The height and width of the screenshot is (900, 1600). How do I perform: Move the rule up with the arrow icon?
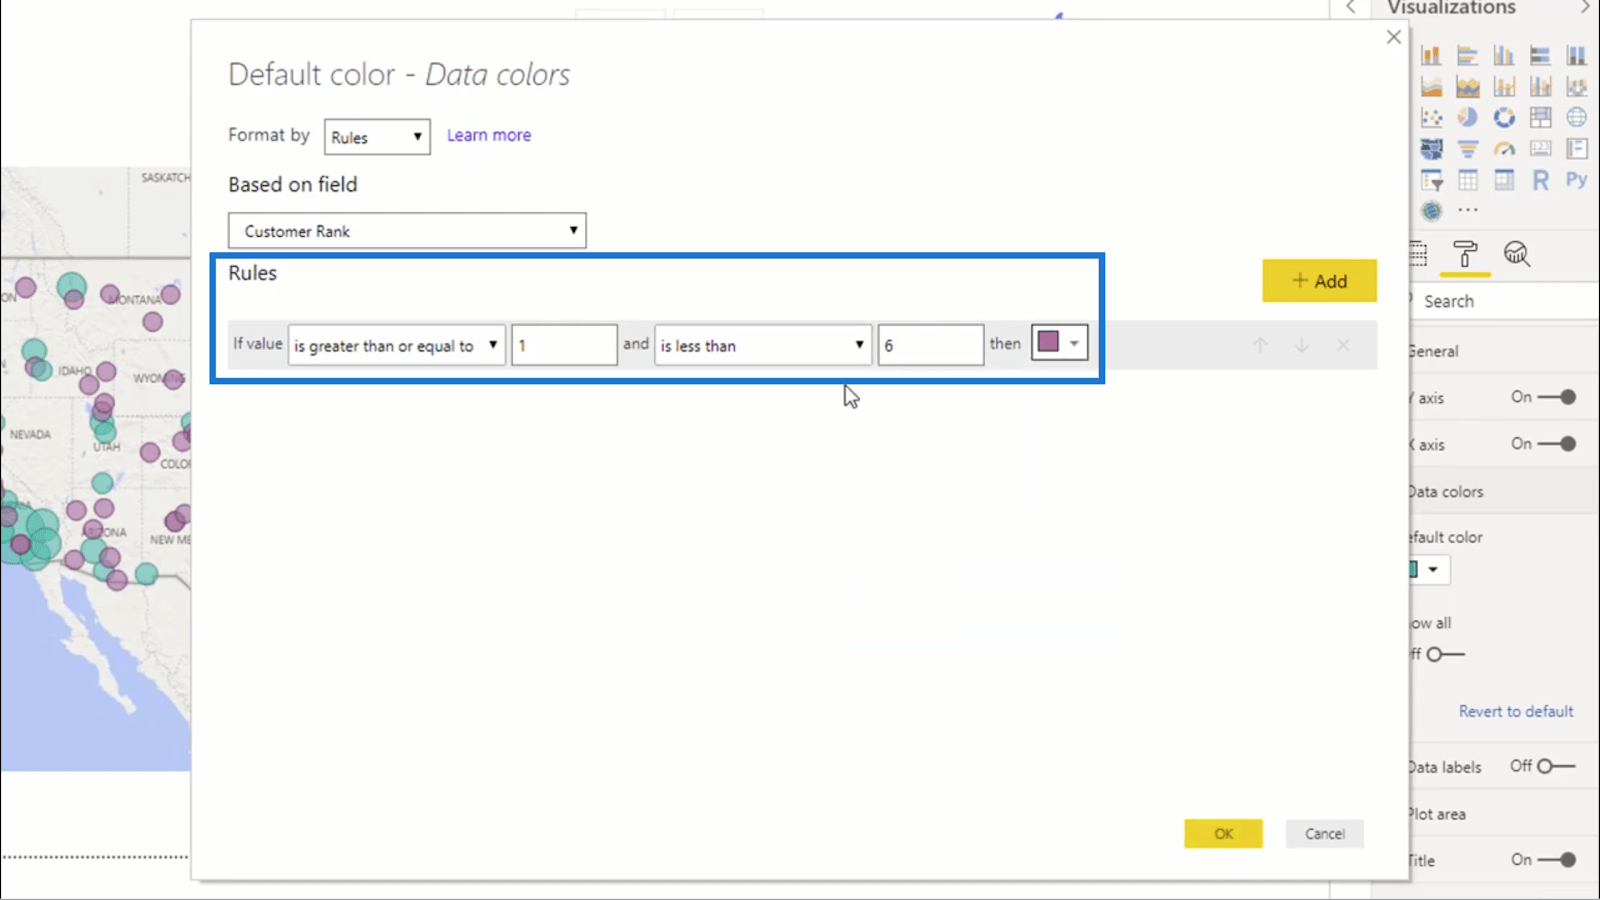pyautogui.click(x=1260, y=345)
